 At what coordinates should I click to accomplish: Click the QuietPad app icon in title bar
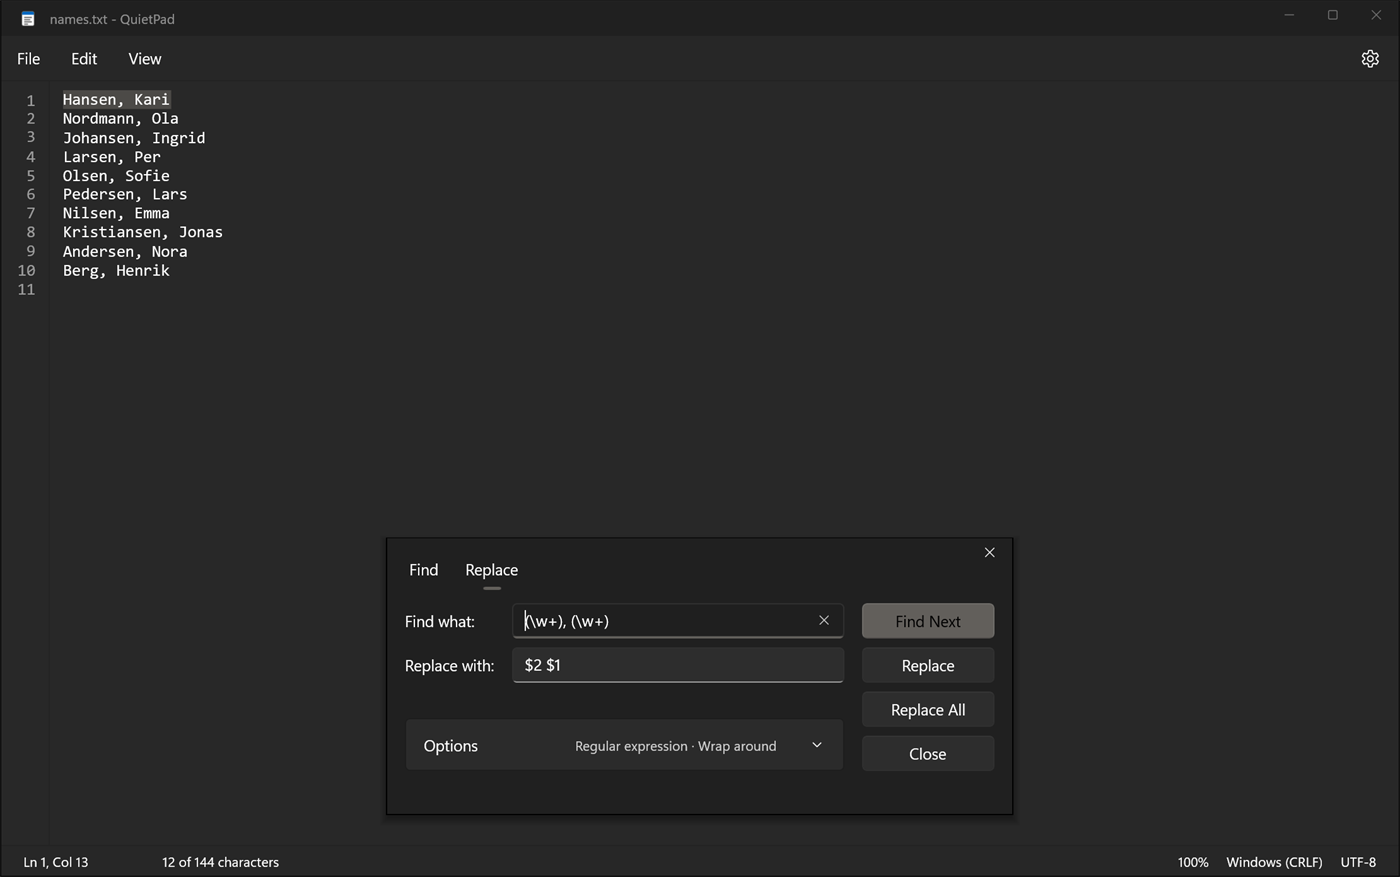(28, 19)
